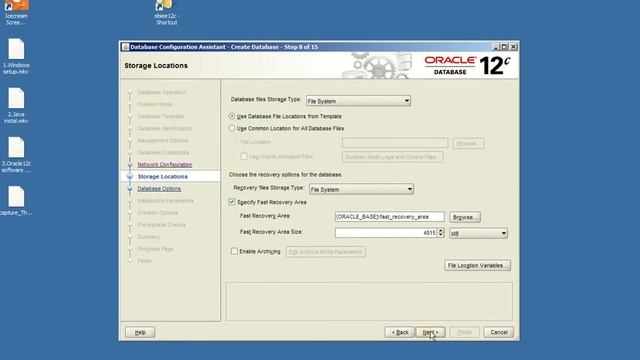
Task: Open the obiee12c Shortcut desktop icon
Action: [167, 12]
